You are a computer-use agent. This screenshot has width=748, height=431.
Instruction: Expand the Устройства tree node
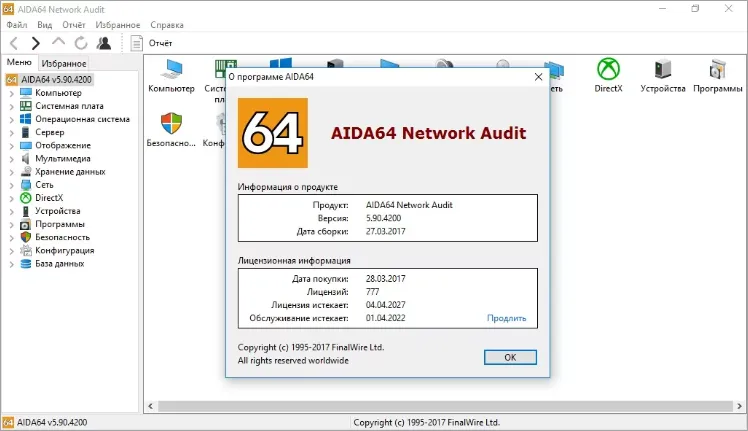click(x=11, y=211)
